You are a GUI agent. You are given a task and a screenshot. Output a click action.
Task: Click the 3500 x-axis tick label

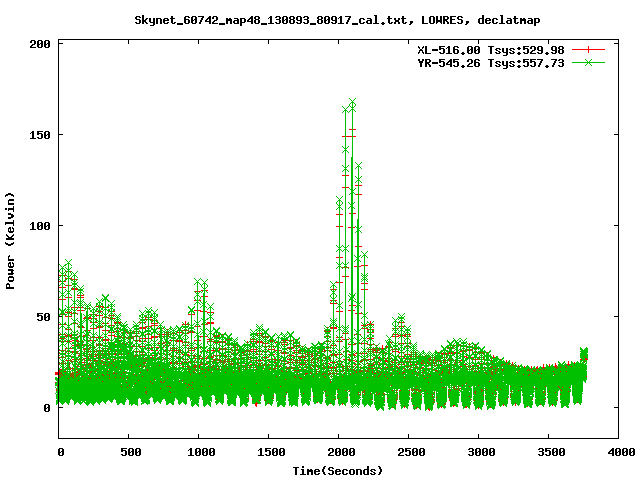551,452
